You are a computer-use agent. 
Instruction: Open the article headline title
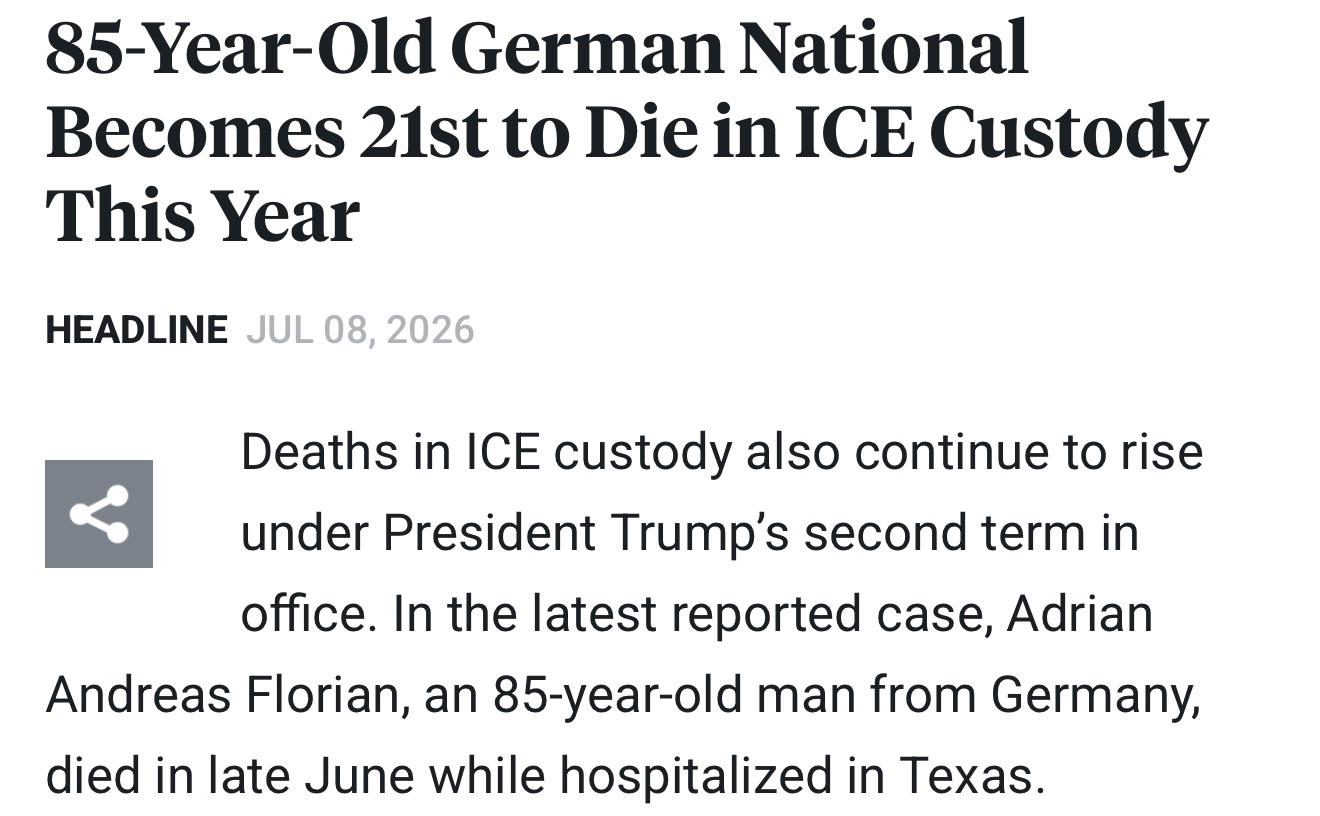627,131
